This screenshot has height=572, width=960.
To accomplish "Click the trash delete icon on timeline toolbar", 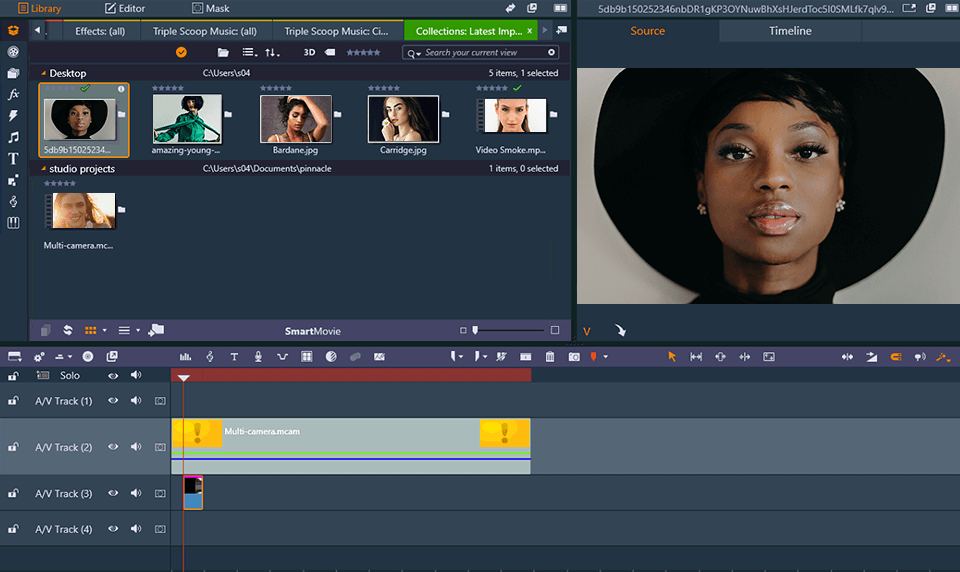I will [550, 357].
